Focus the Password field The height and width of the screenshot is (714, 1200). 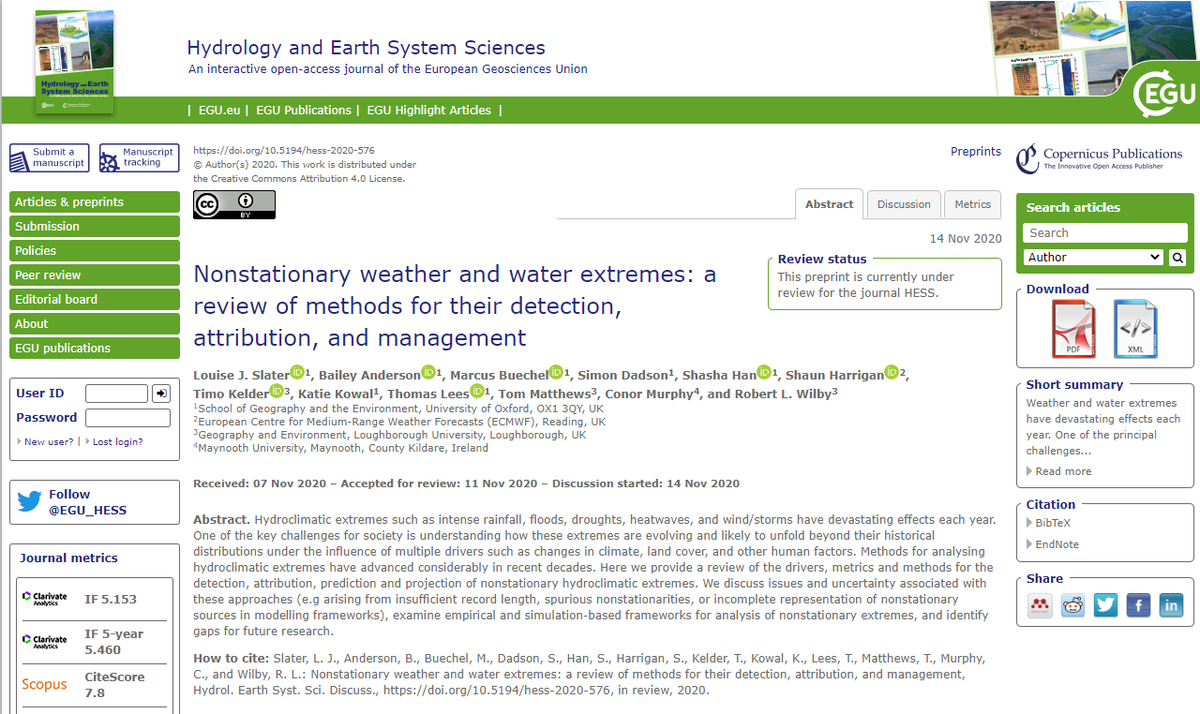[128, 418]
